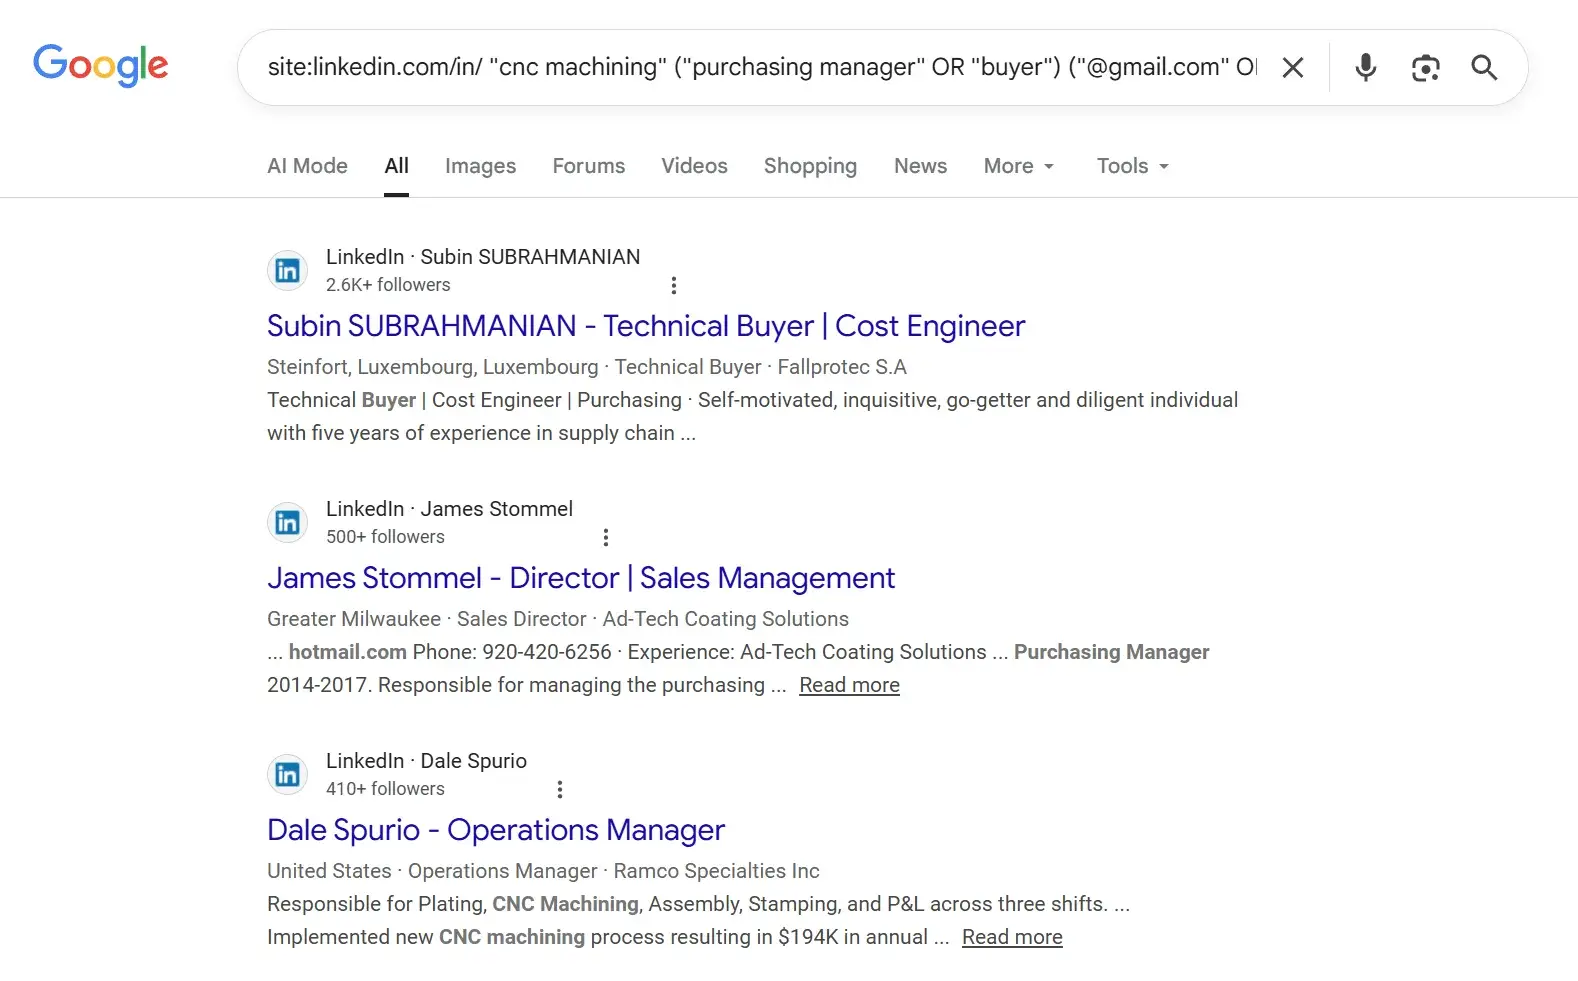Click LinkedIn favicon beside Dale Spurio
The width and height of the screenshot is (1578, 981).
tap(288, 775)
